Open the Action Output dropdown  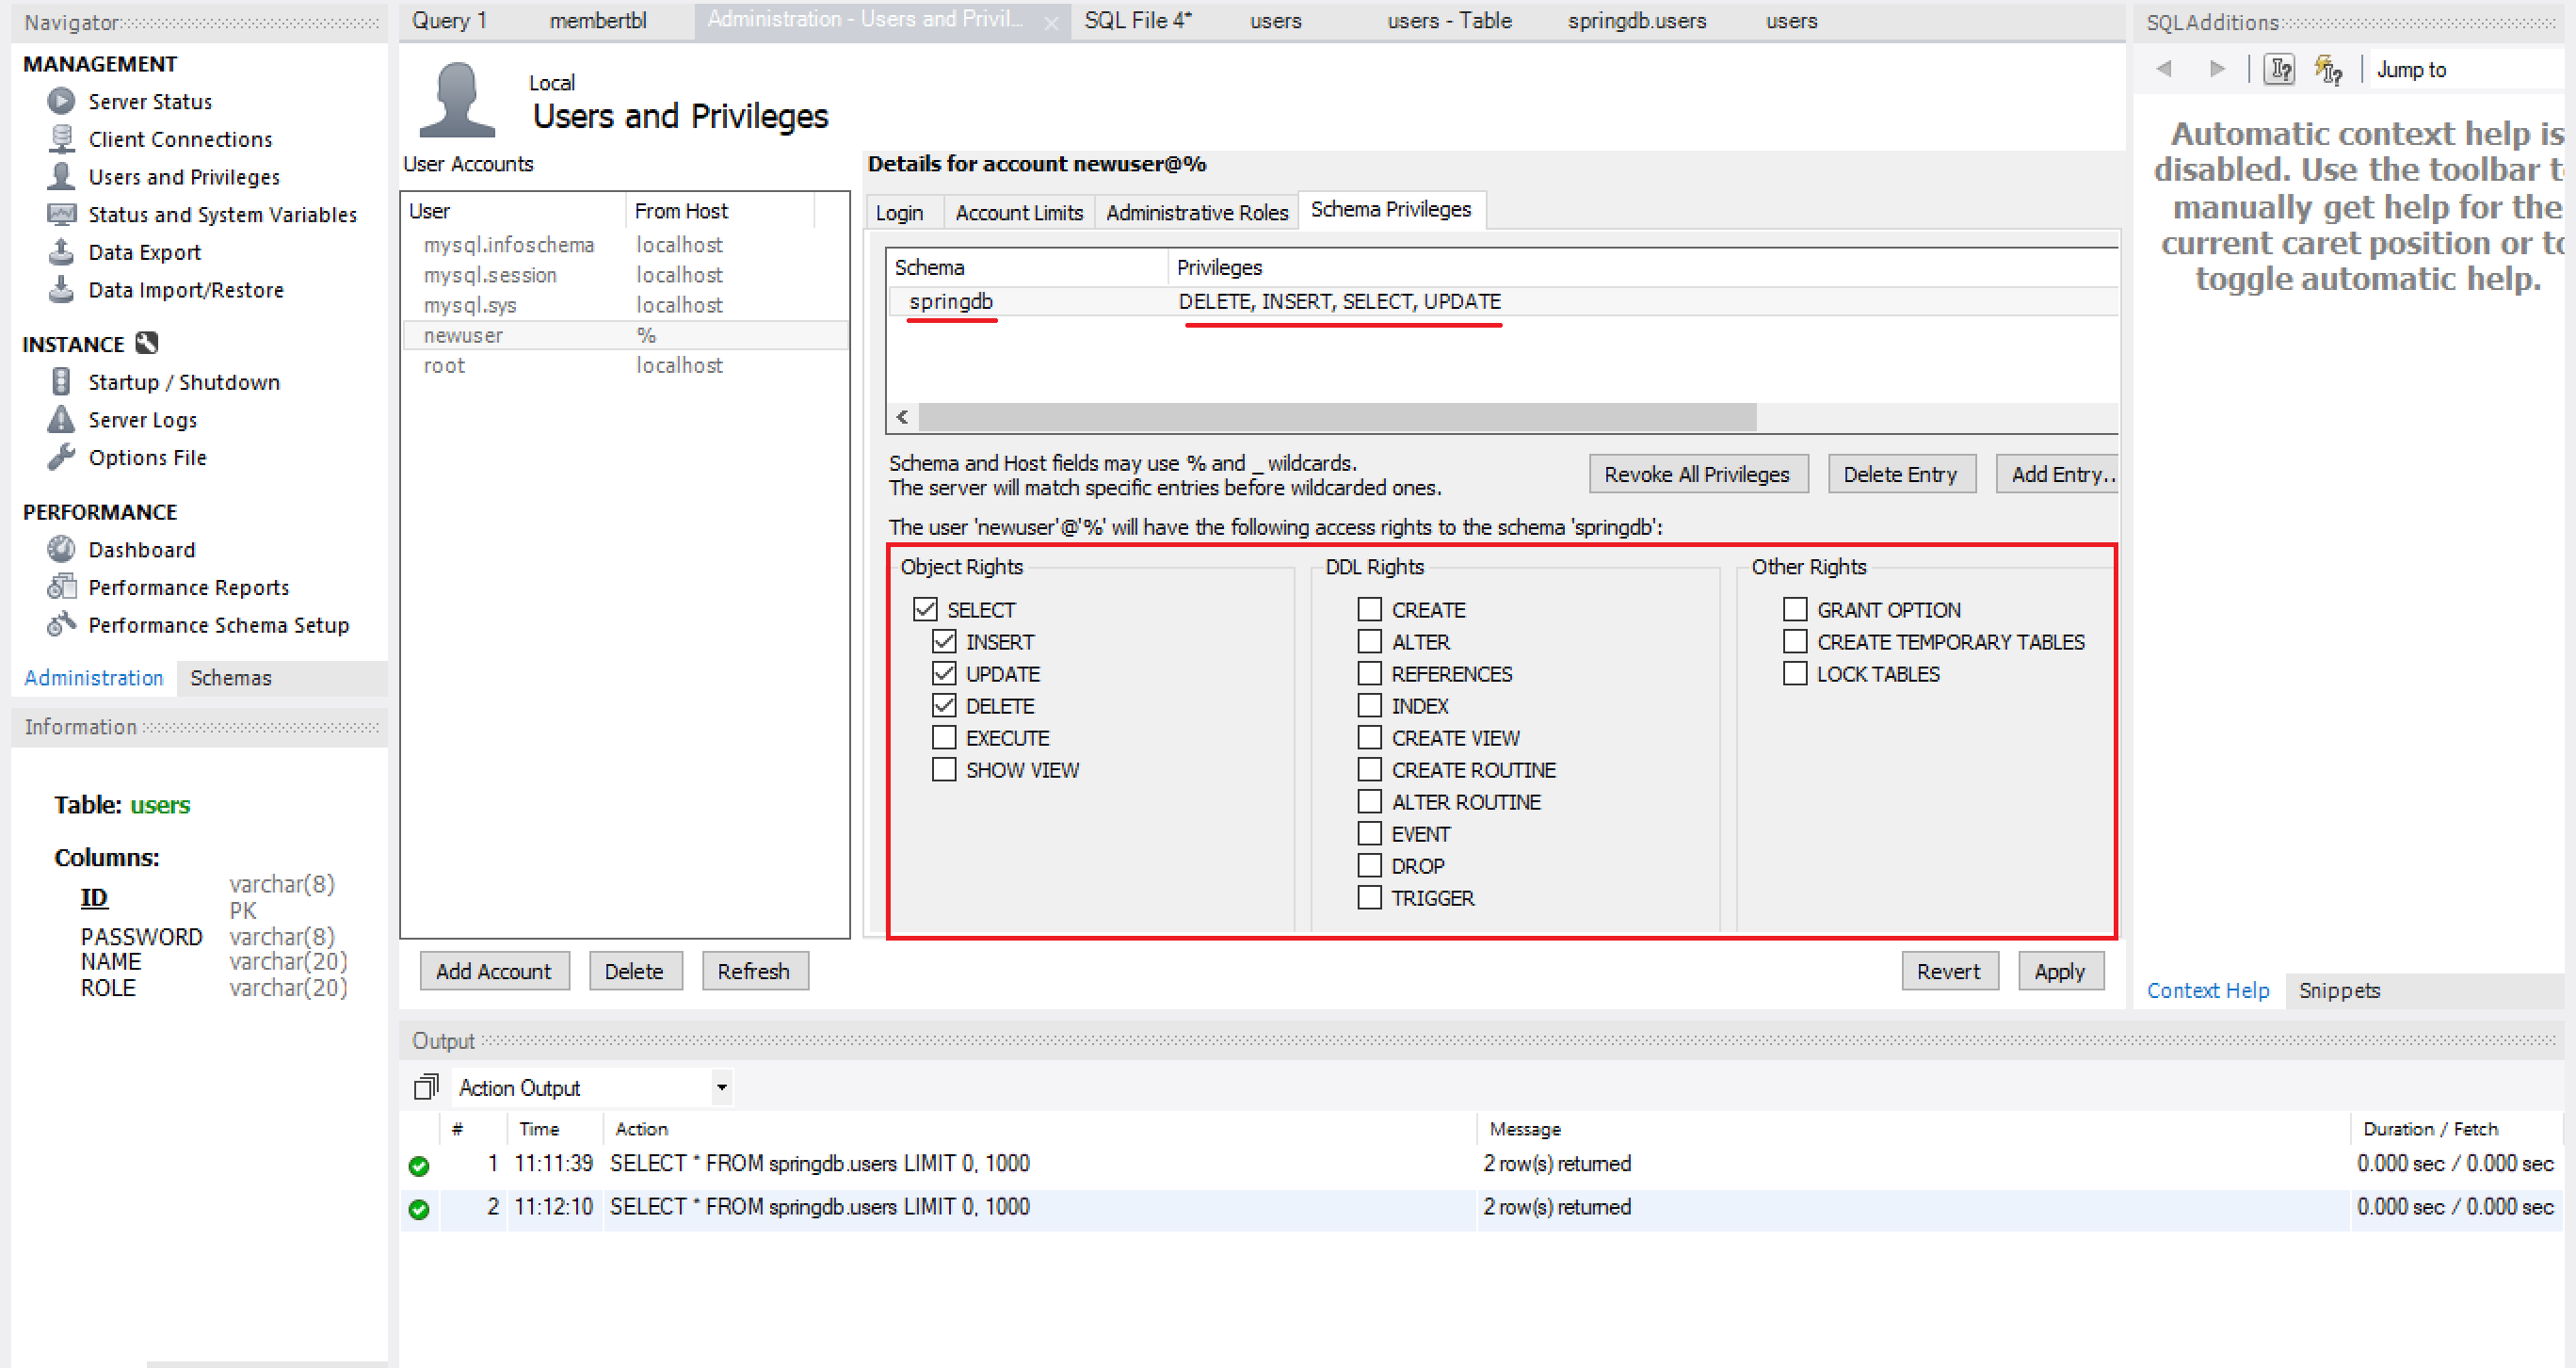pyautogui.click(x=721, y=1087)
